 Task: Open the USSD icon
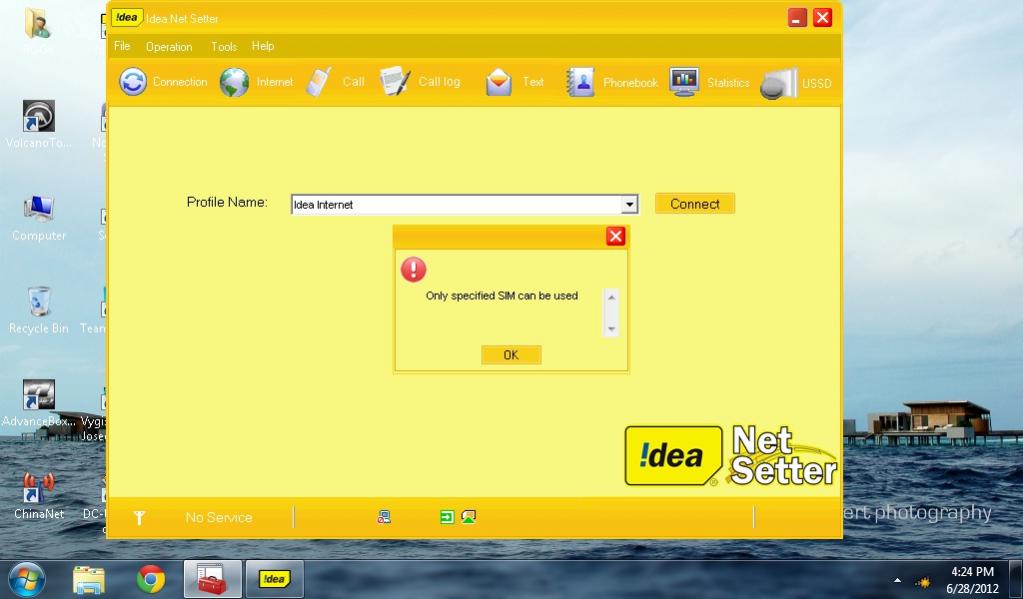pyautogui.click(x=779, y=83)
